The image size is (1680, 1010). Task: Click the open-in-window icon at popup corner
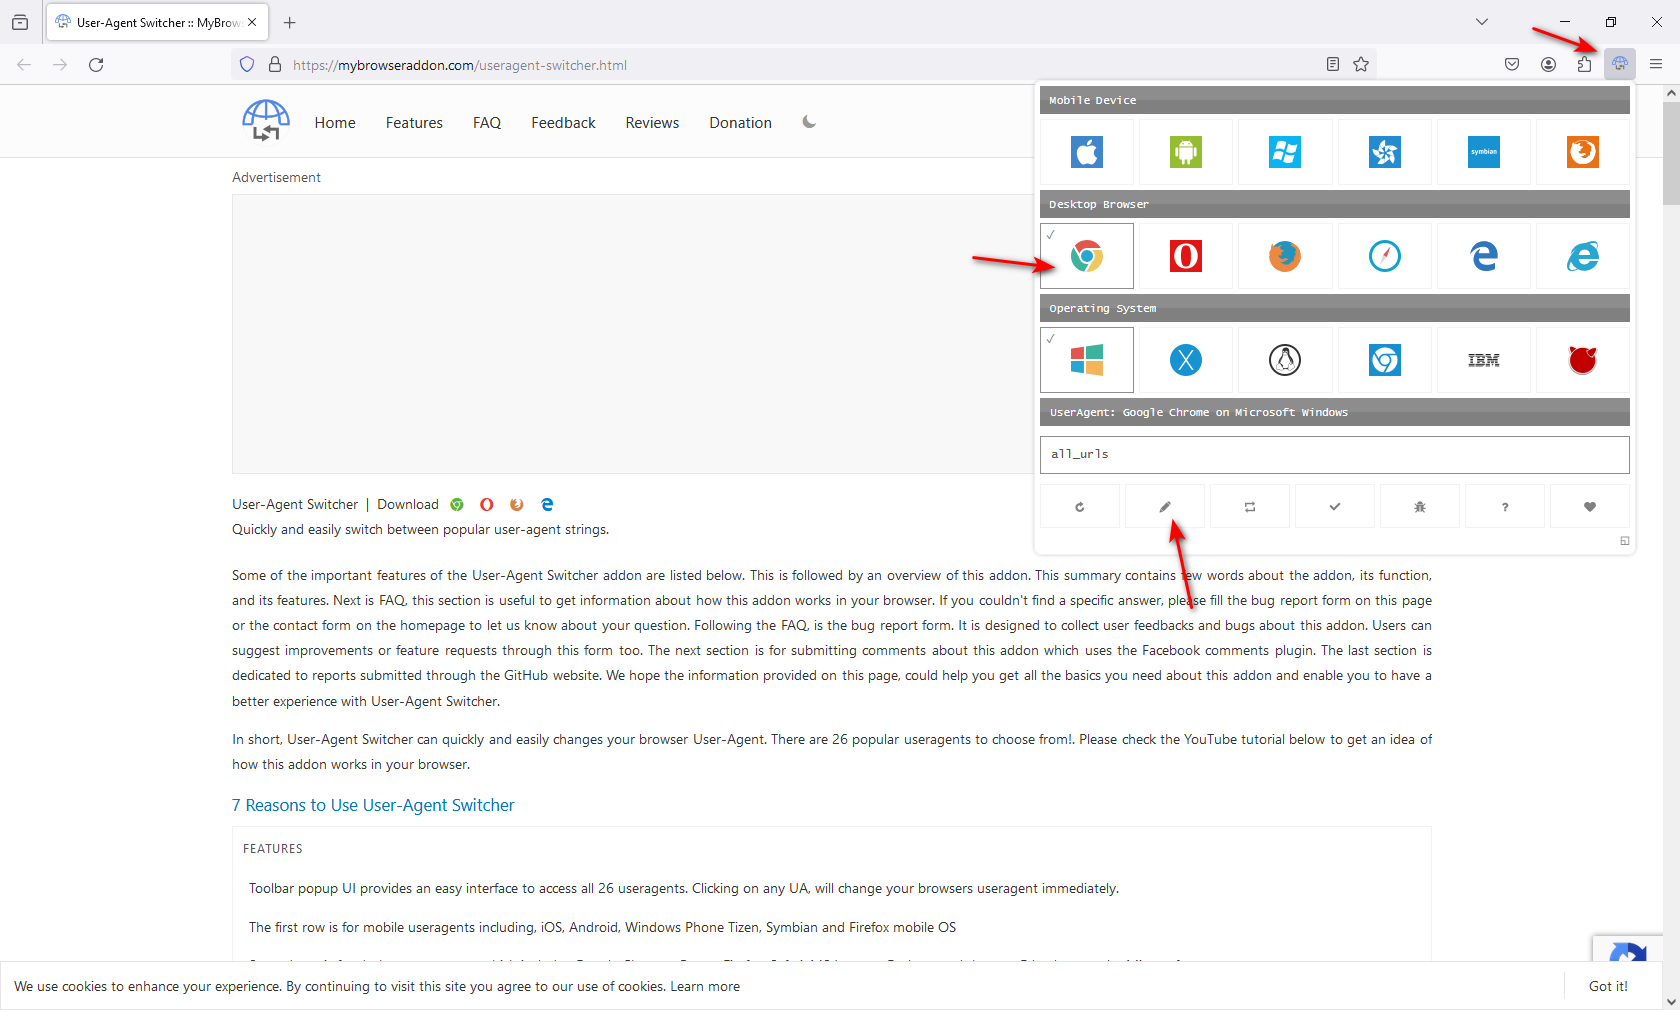click(1624, 542)
